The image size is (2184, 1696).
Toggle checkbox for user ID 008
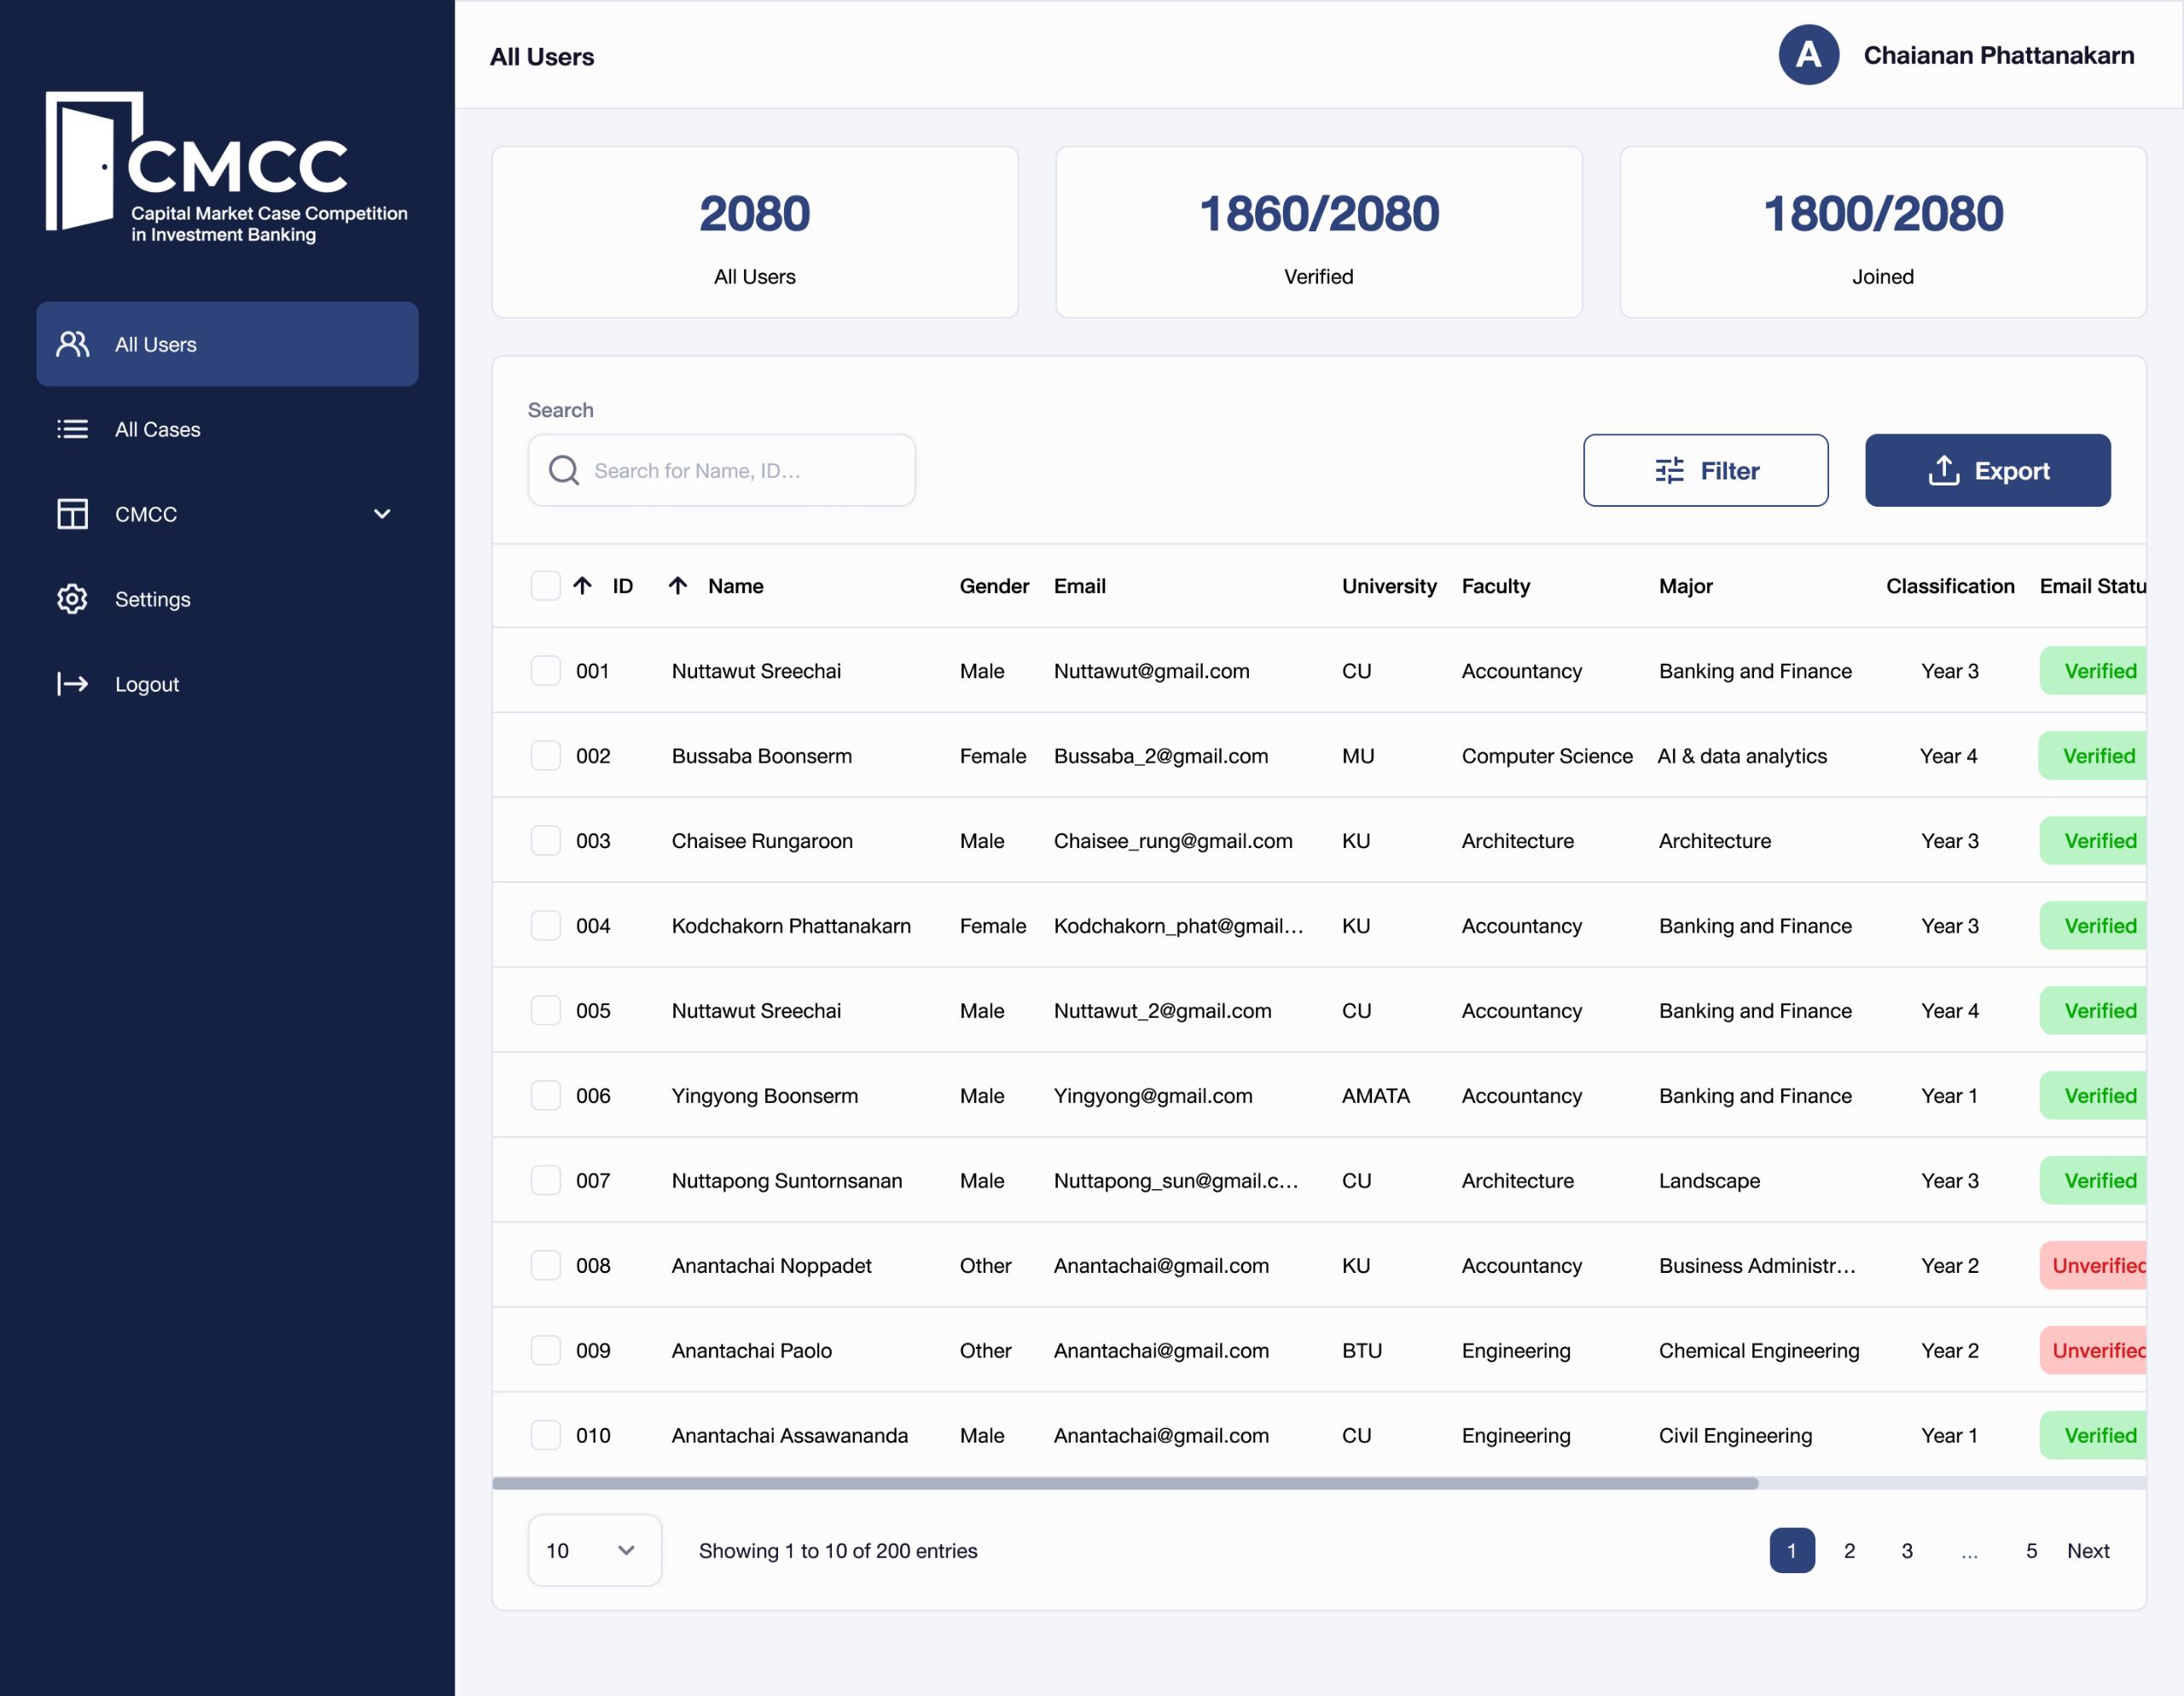544,1265
